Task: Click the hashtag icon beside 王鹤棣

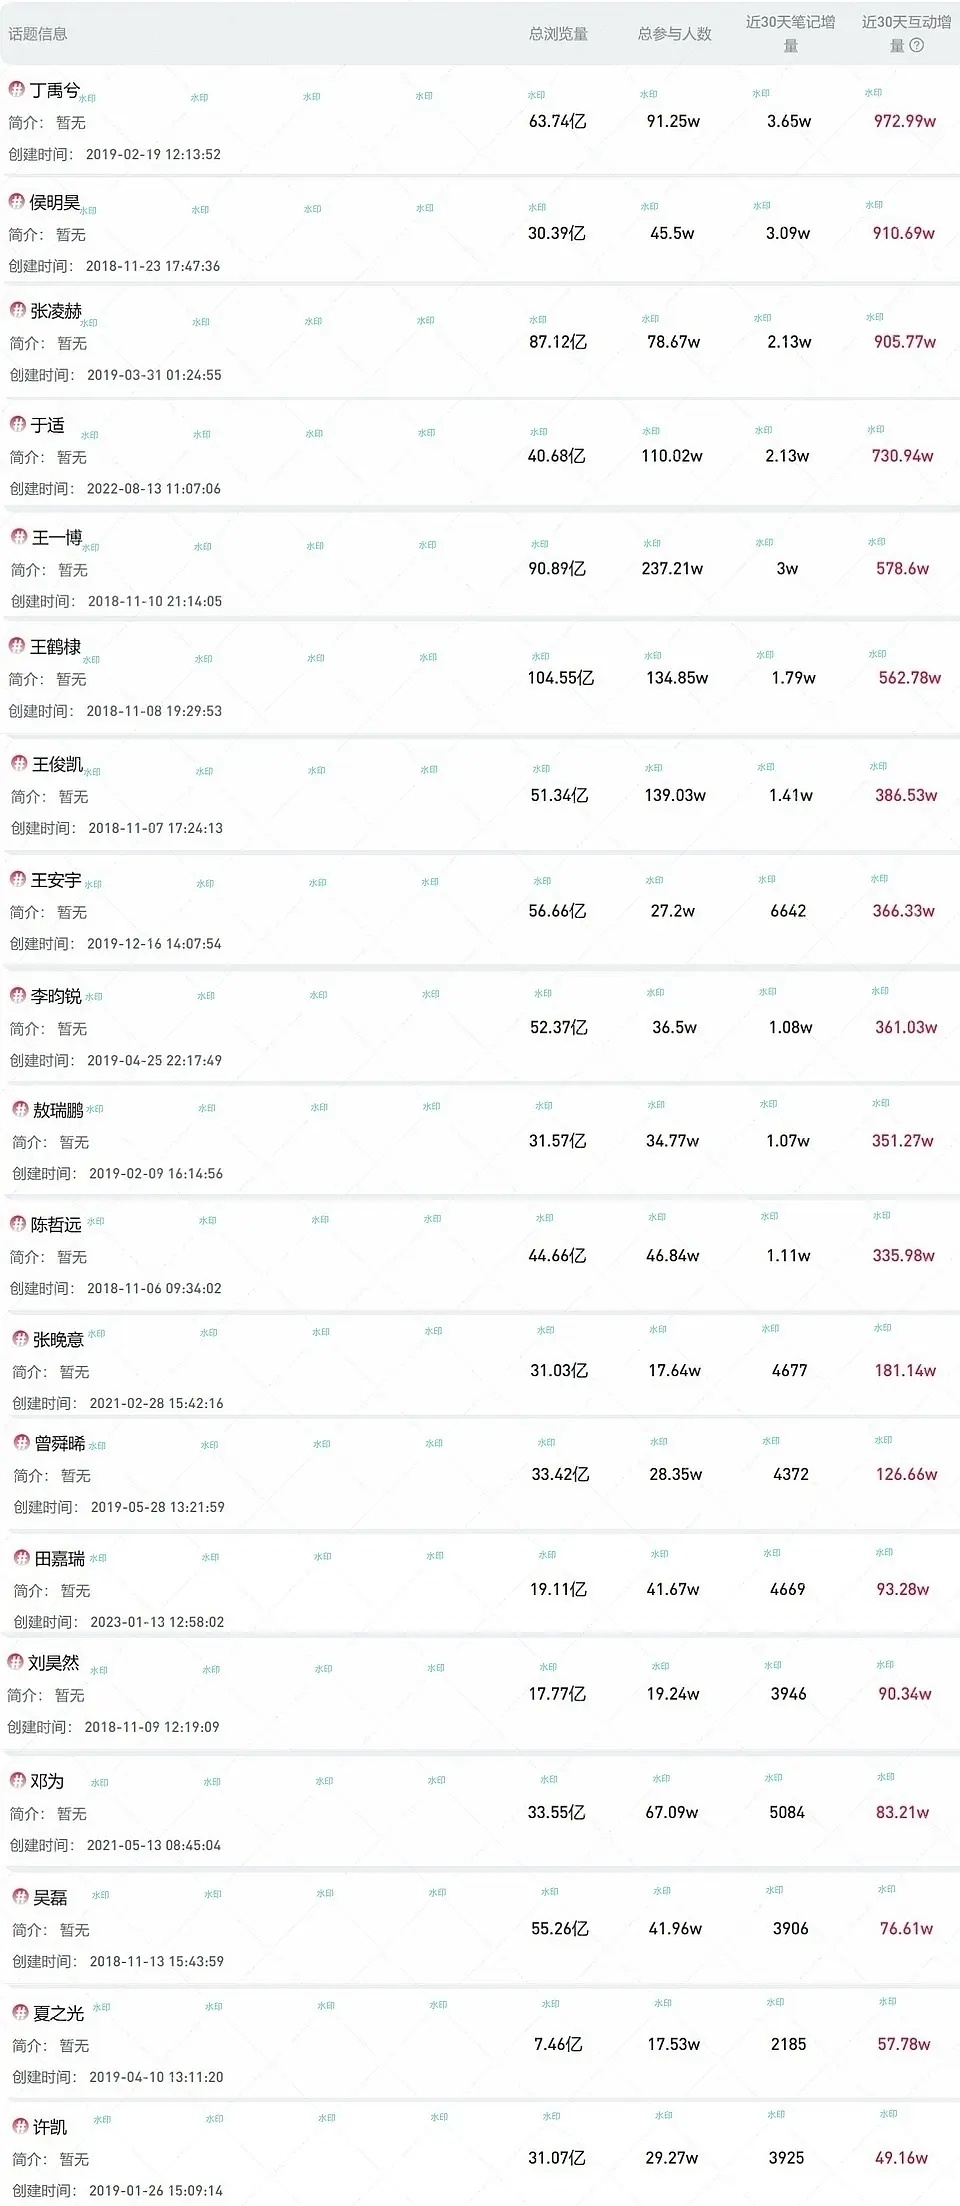Action: 16,646
